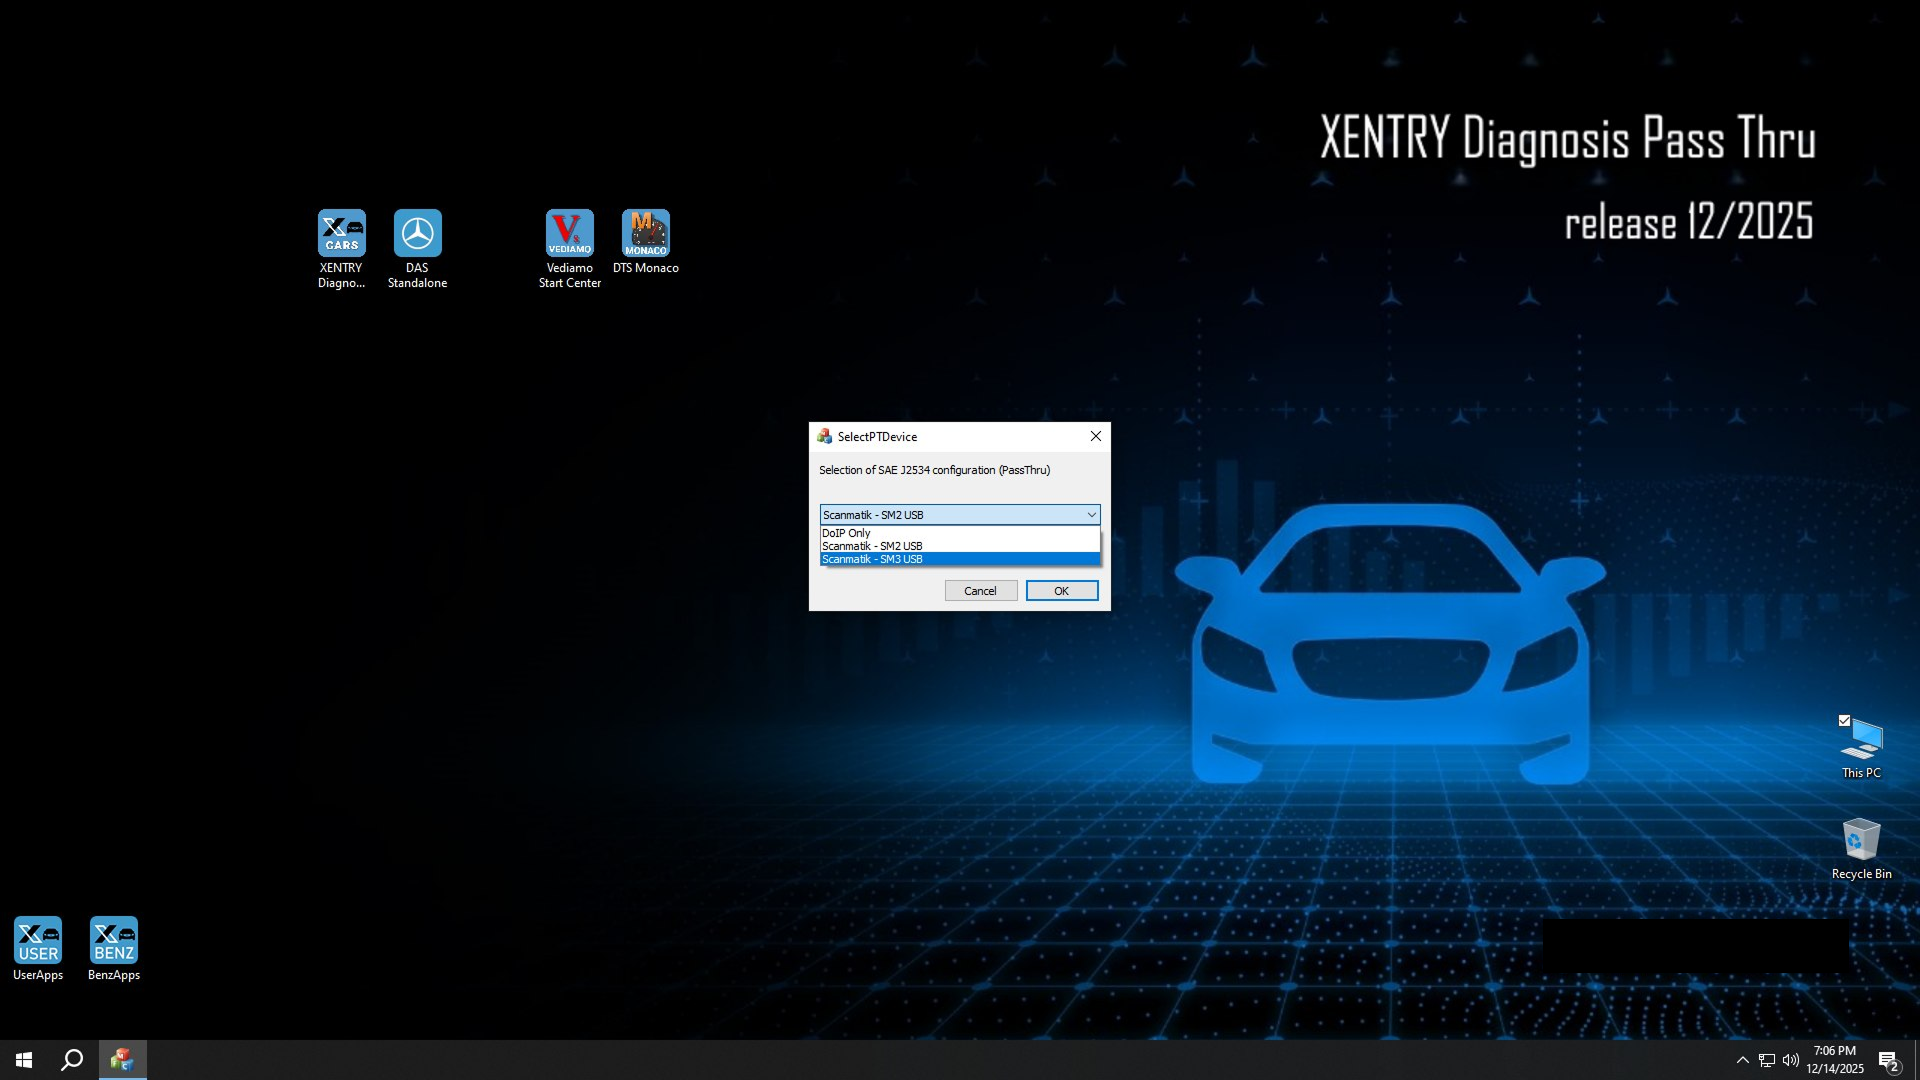Uncheck the selection box above This PC
This screenshot has height=1080, width=1920.
[1845, 720]
